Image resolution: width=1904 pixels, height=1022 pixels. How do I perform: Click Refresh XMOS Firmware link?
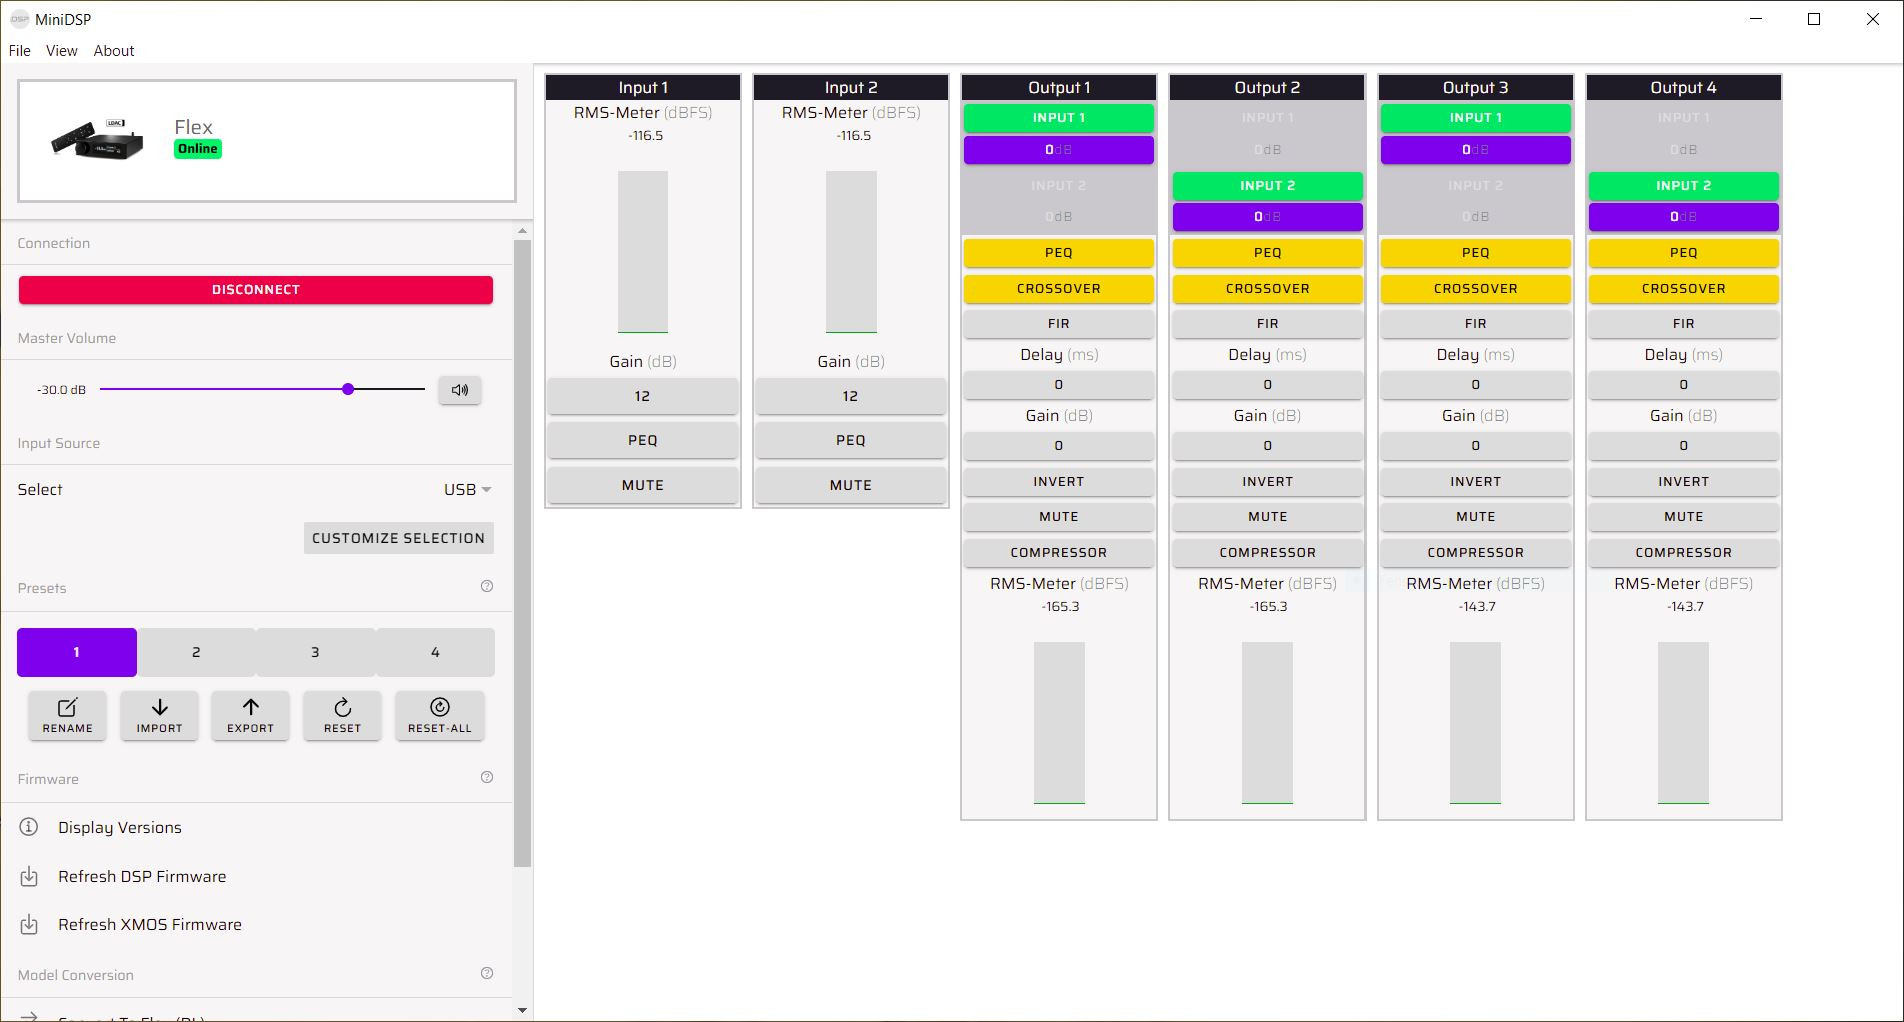pyautogui.click(x=150, y=925)
